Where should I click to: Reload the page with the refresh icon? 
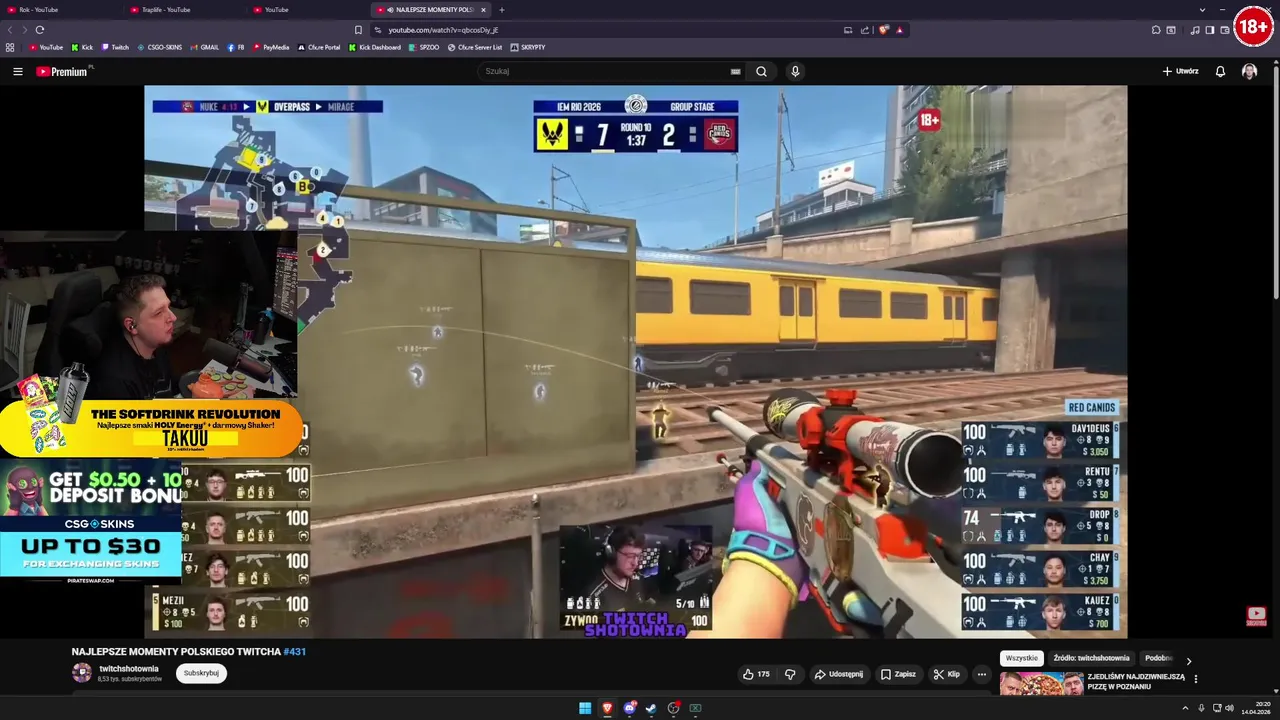[40, 30]
